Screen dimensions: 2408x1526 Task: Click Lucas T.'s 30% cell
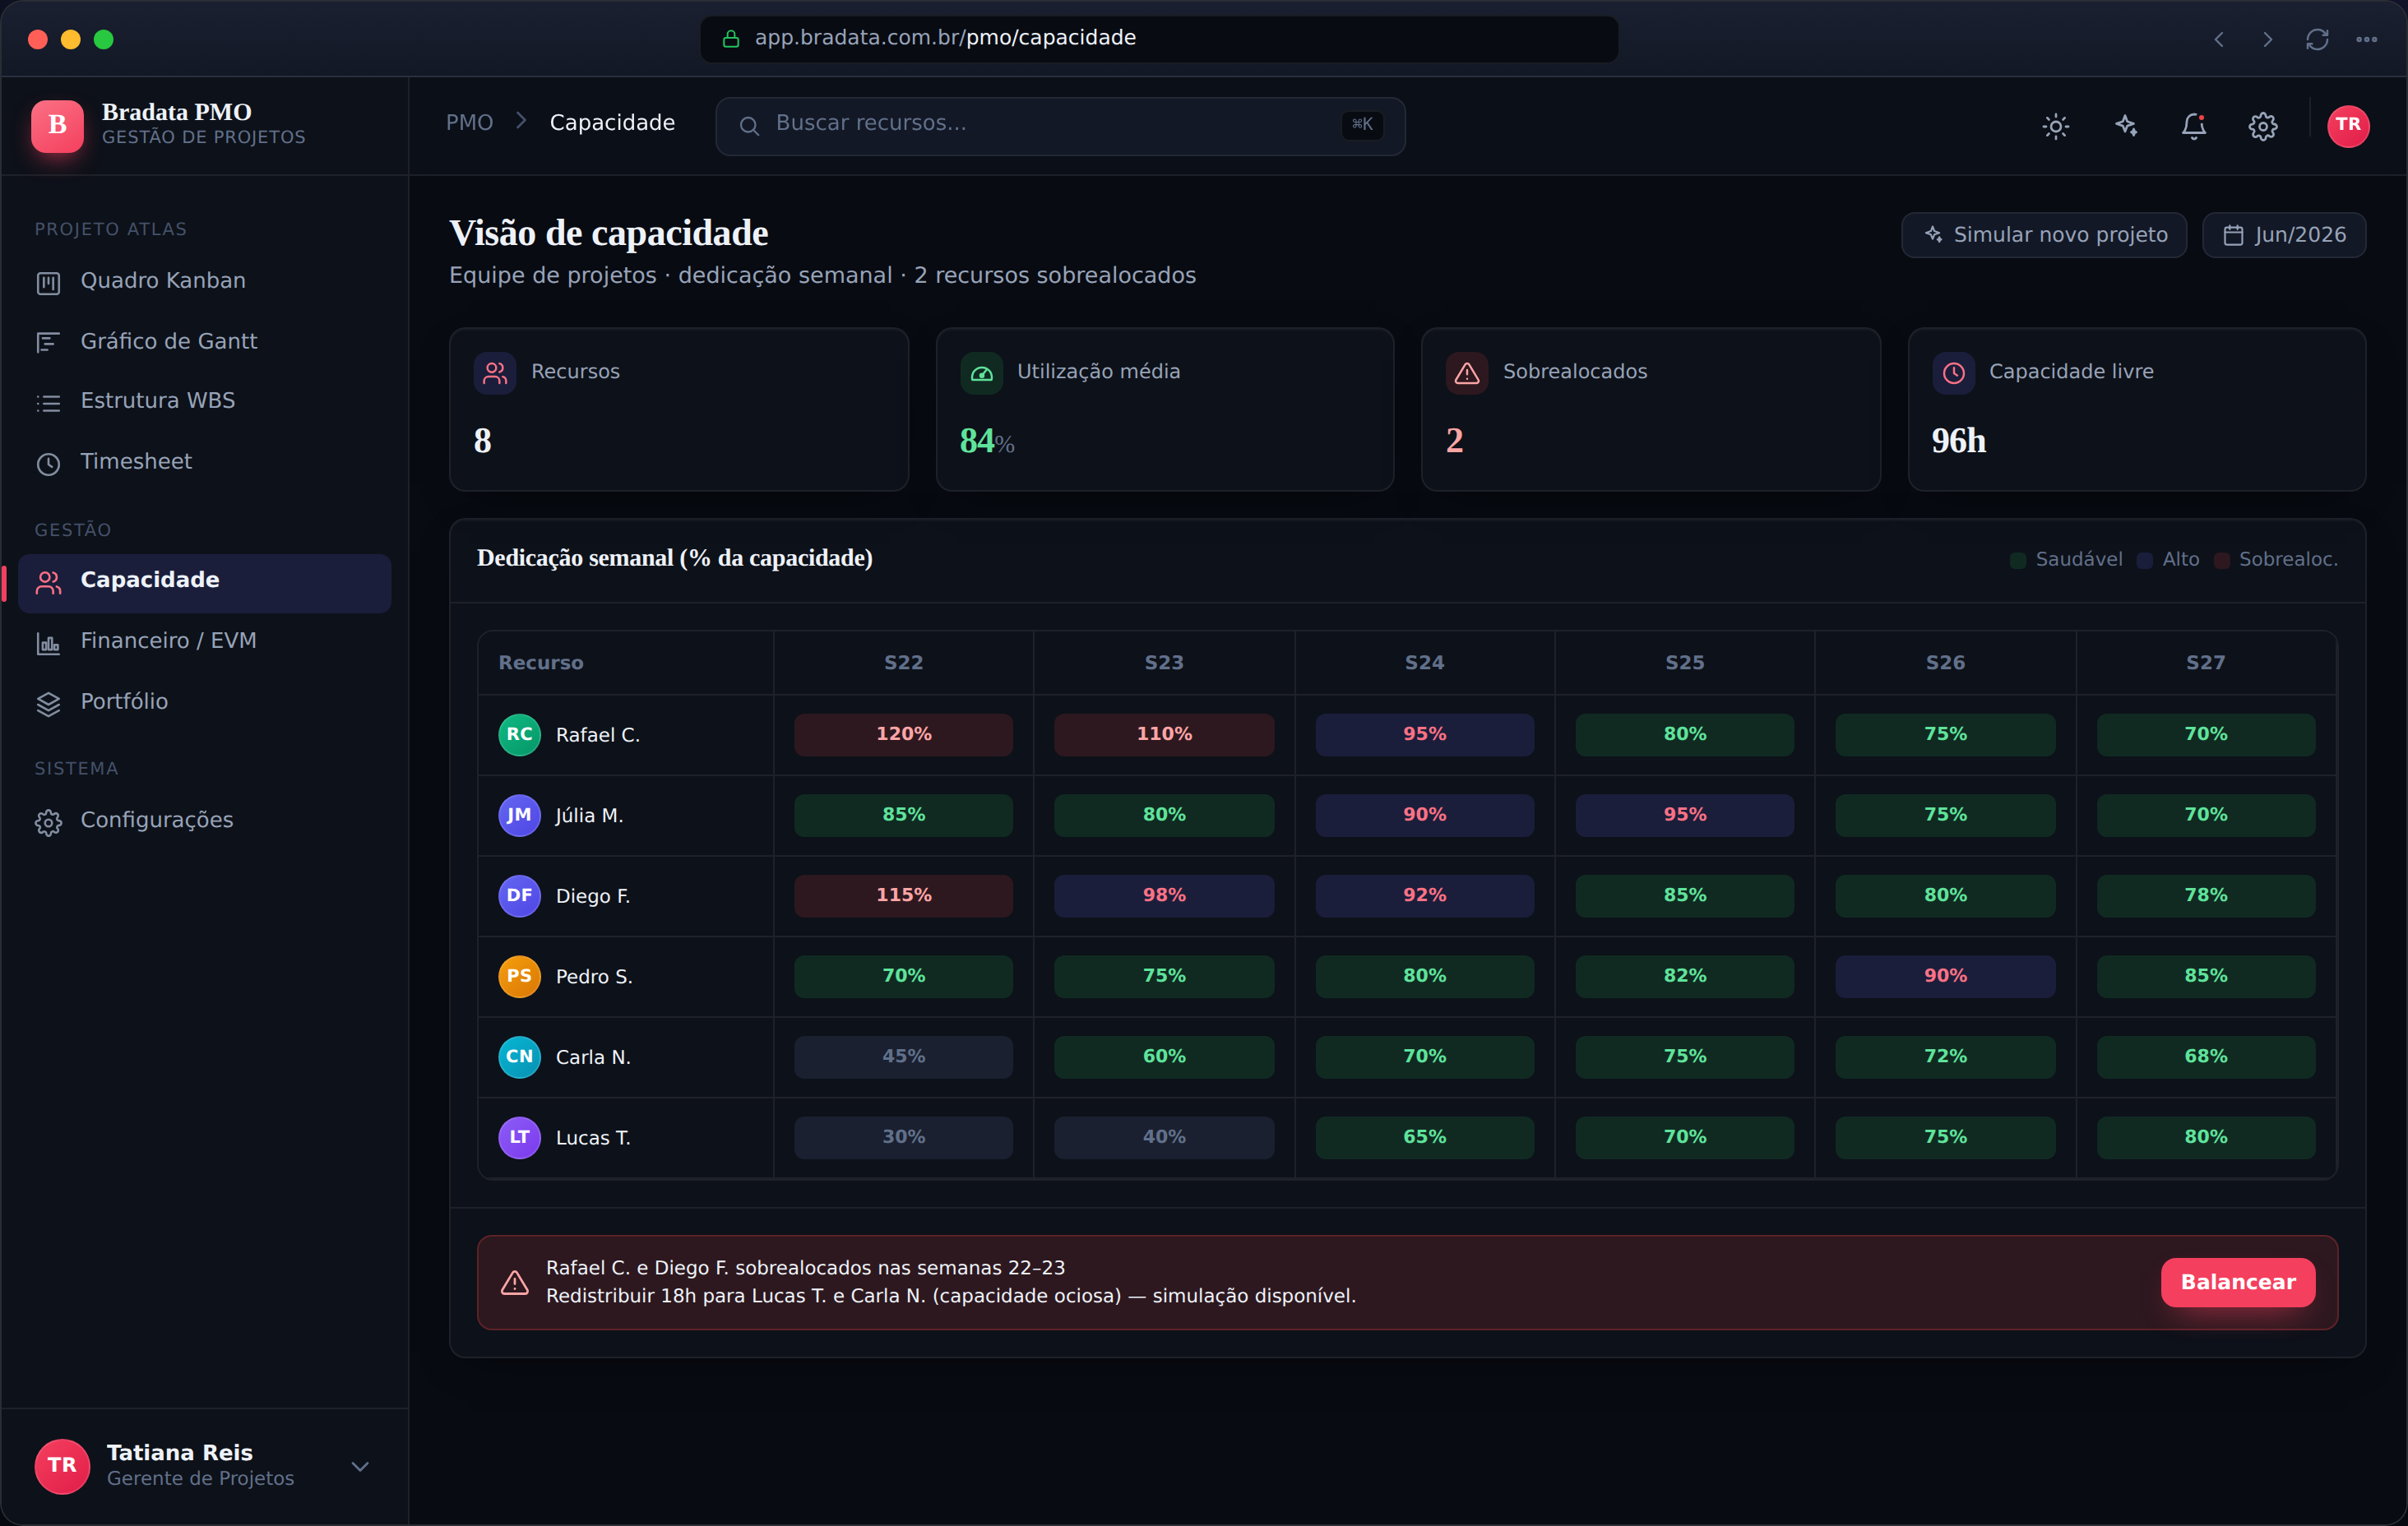(x=903, y=1138)
